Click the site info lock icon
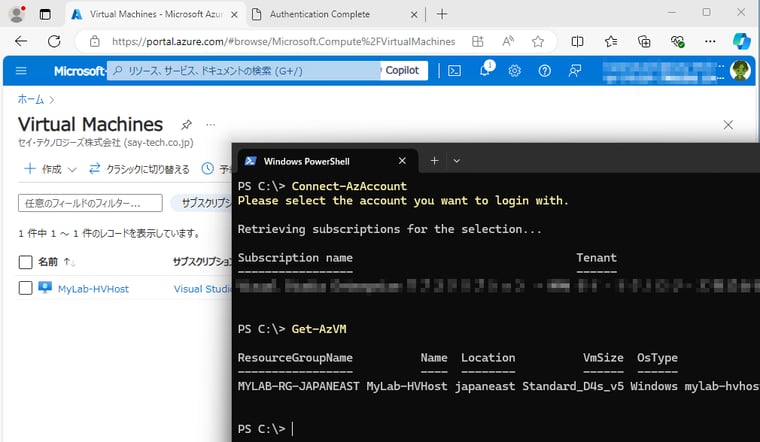 [x=95, y=42]
